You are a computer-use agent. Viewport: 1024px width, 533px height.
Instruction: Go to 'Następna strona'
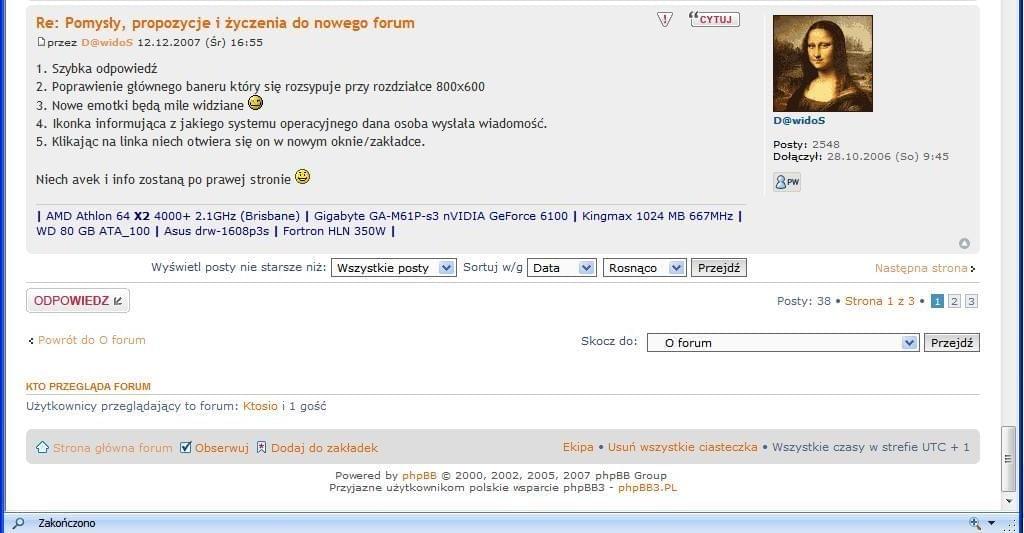(x=921, y=268)
